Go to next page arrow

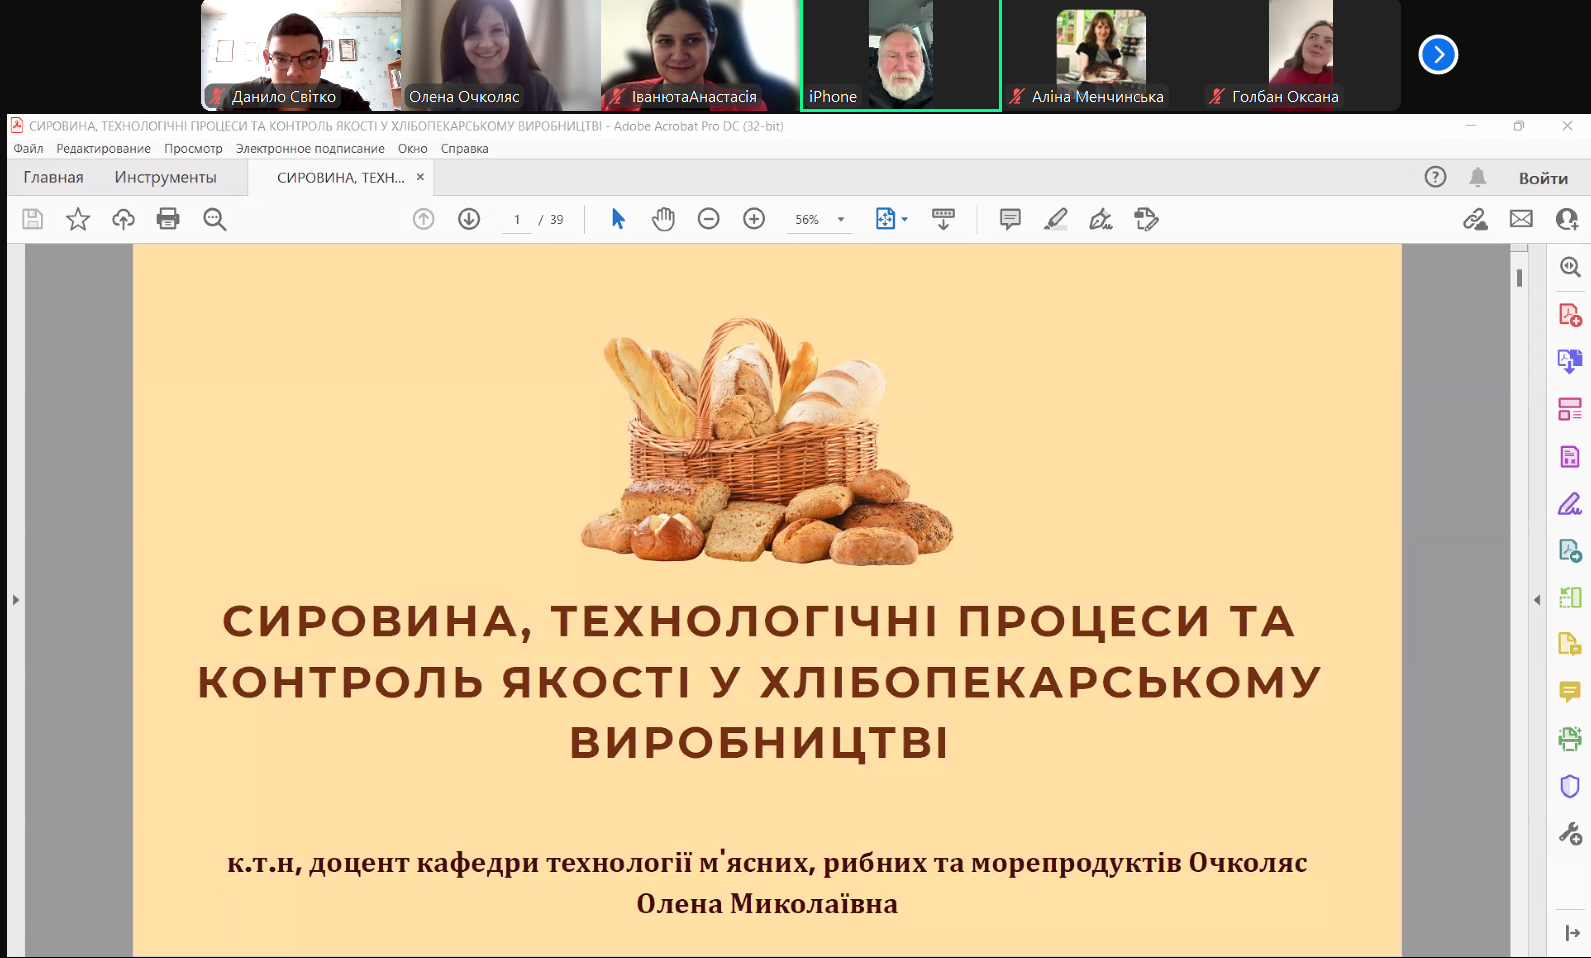click(469, 219)
